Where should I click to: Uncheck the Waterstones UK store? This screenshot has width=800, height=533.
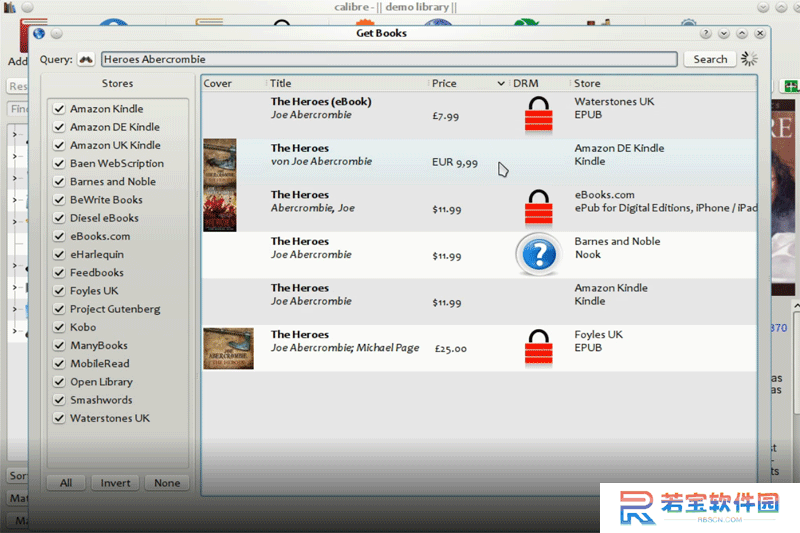(59, 418)
